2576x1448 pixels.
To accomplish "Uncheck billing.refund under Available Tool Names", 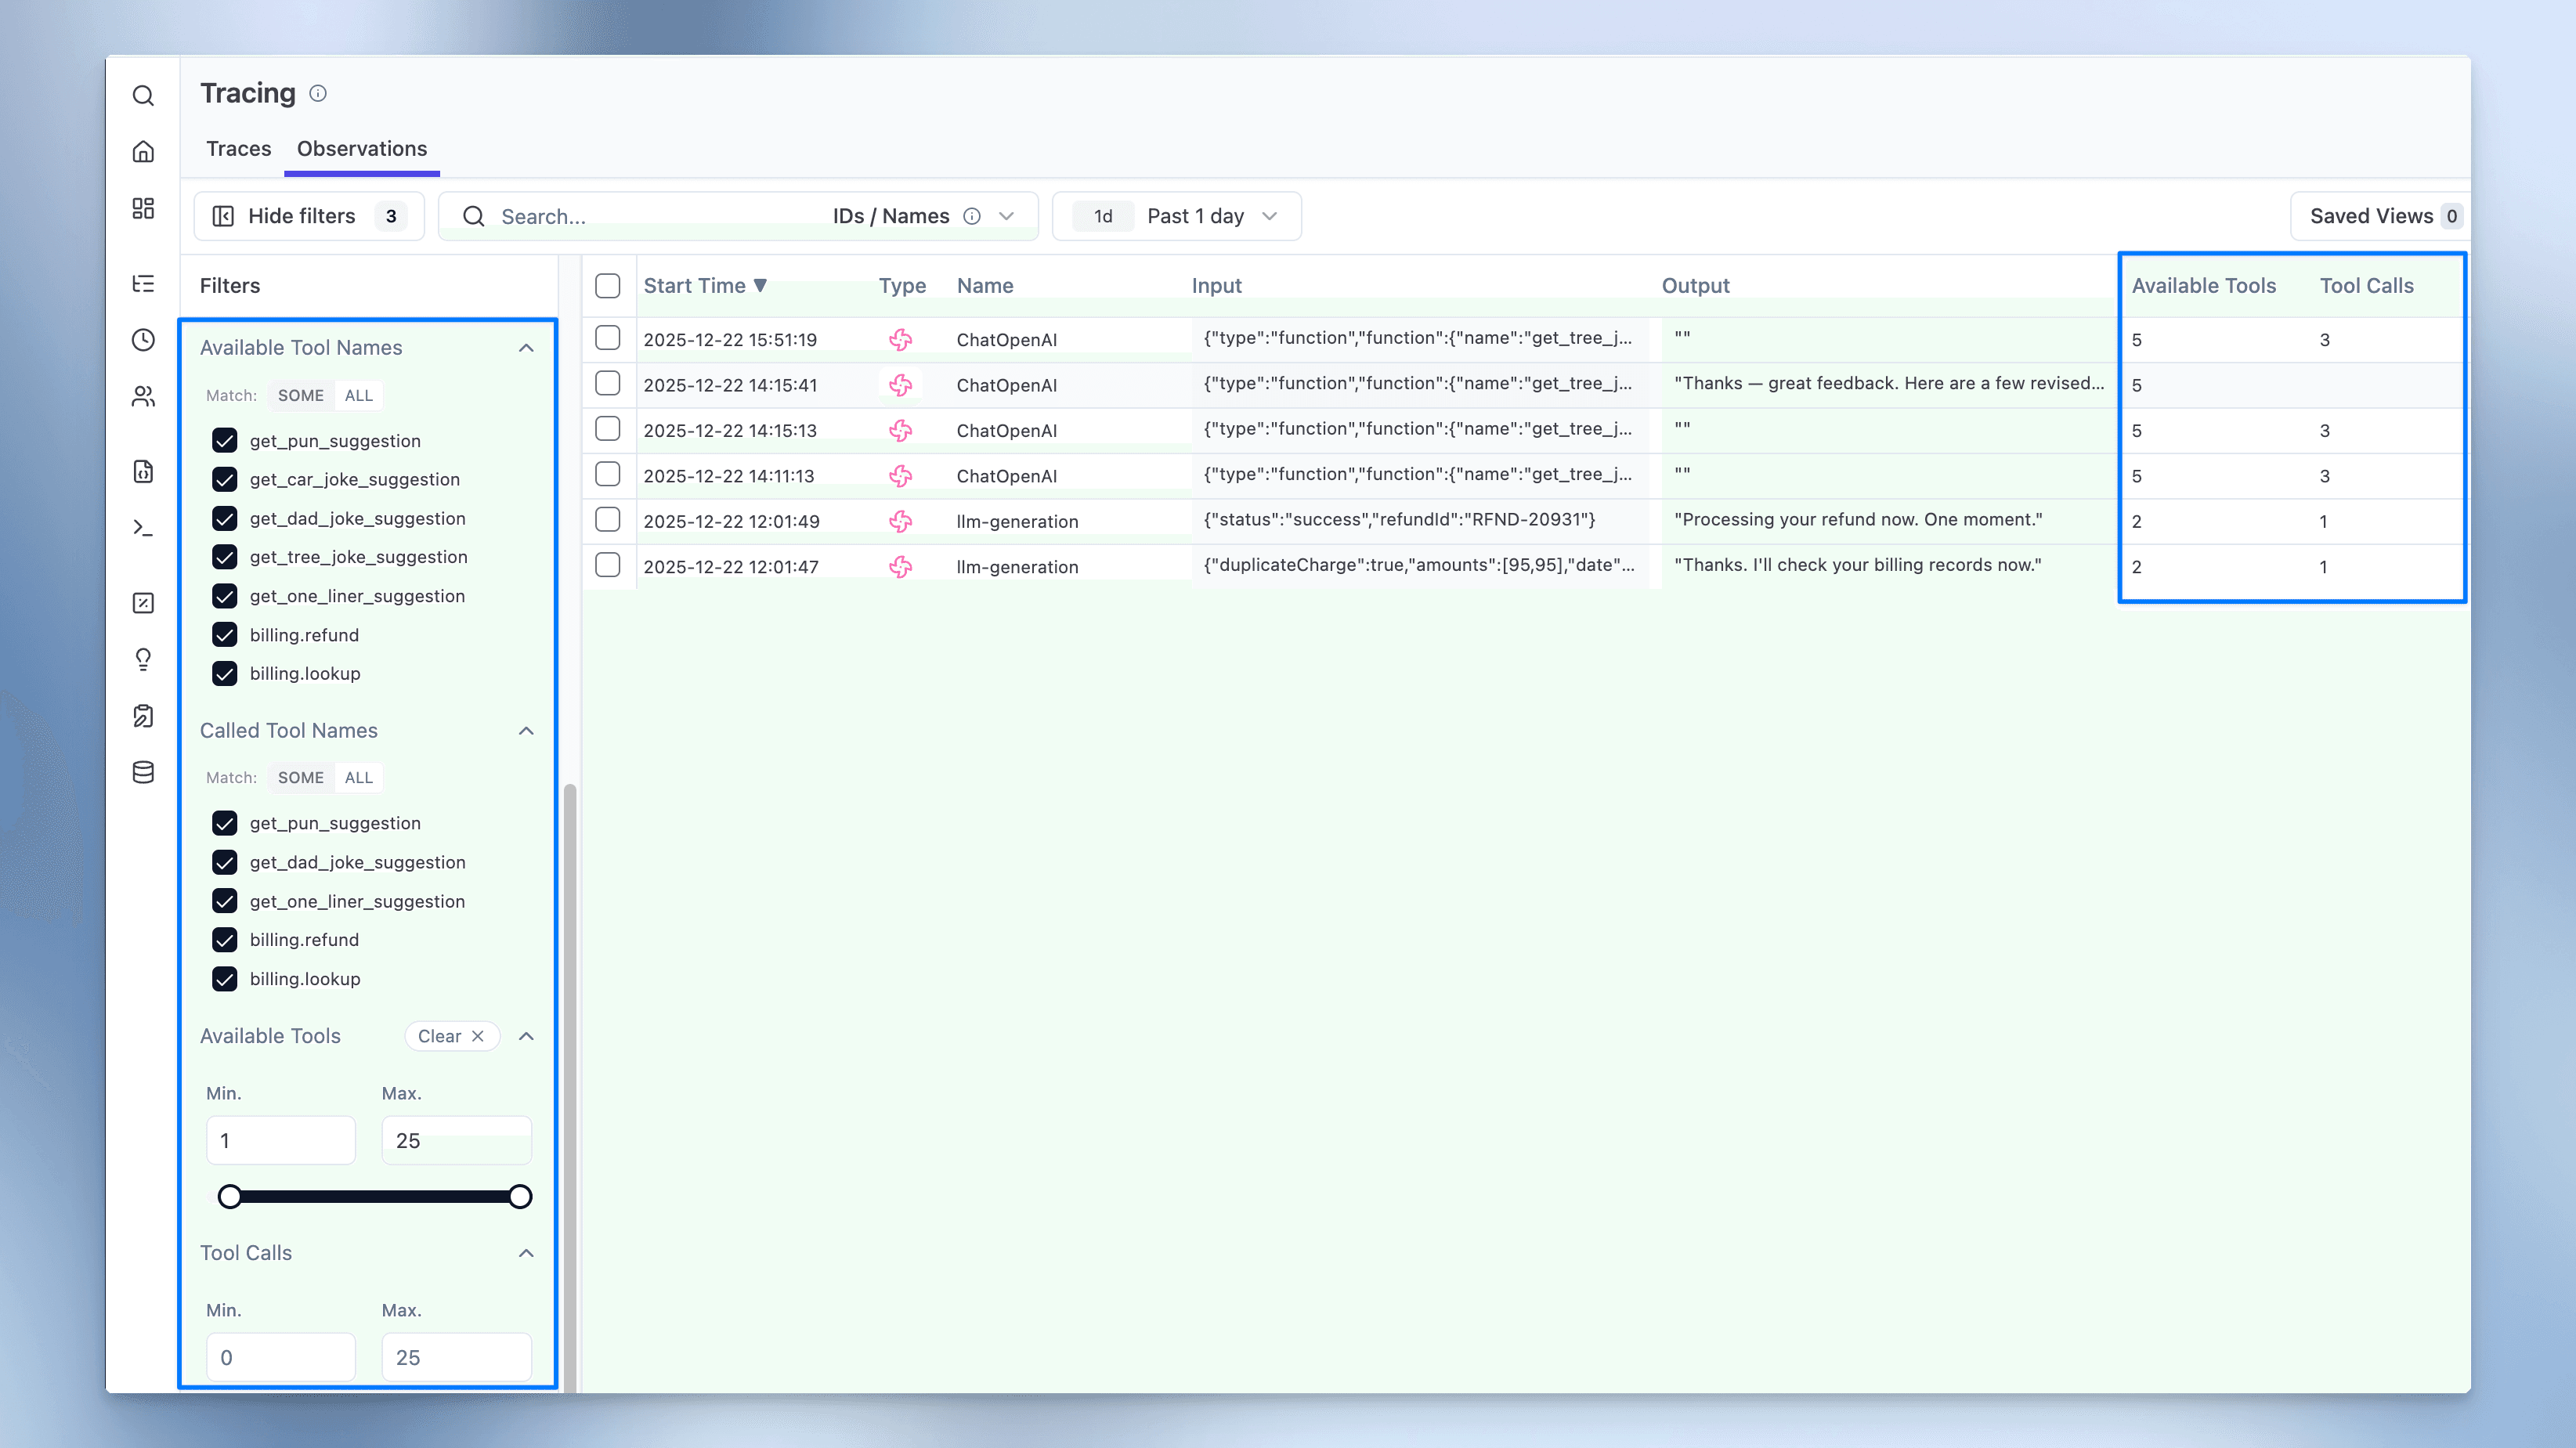I will 225,634.
